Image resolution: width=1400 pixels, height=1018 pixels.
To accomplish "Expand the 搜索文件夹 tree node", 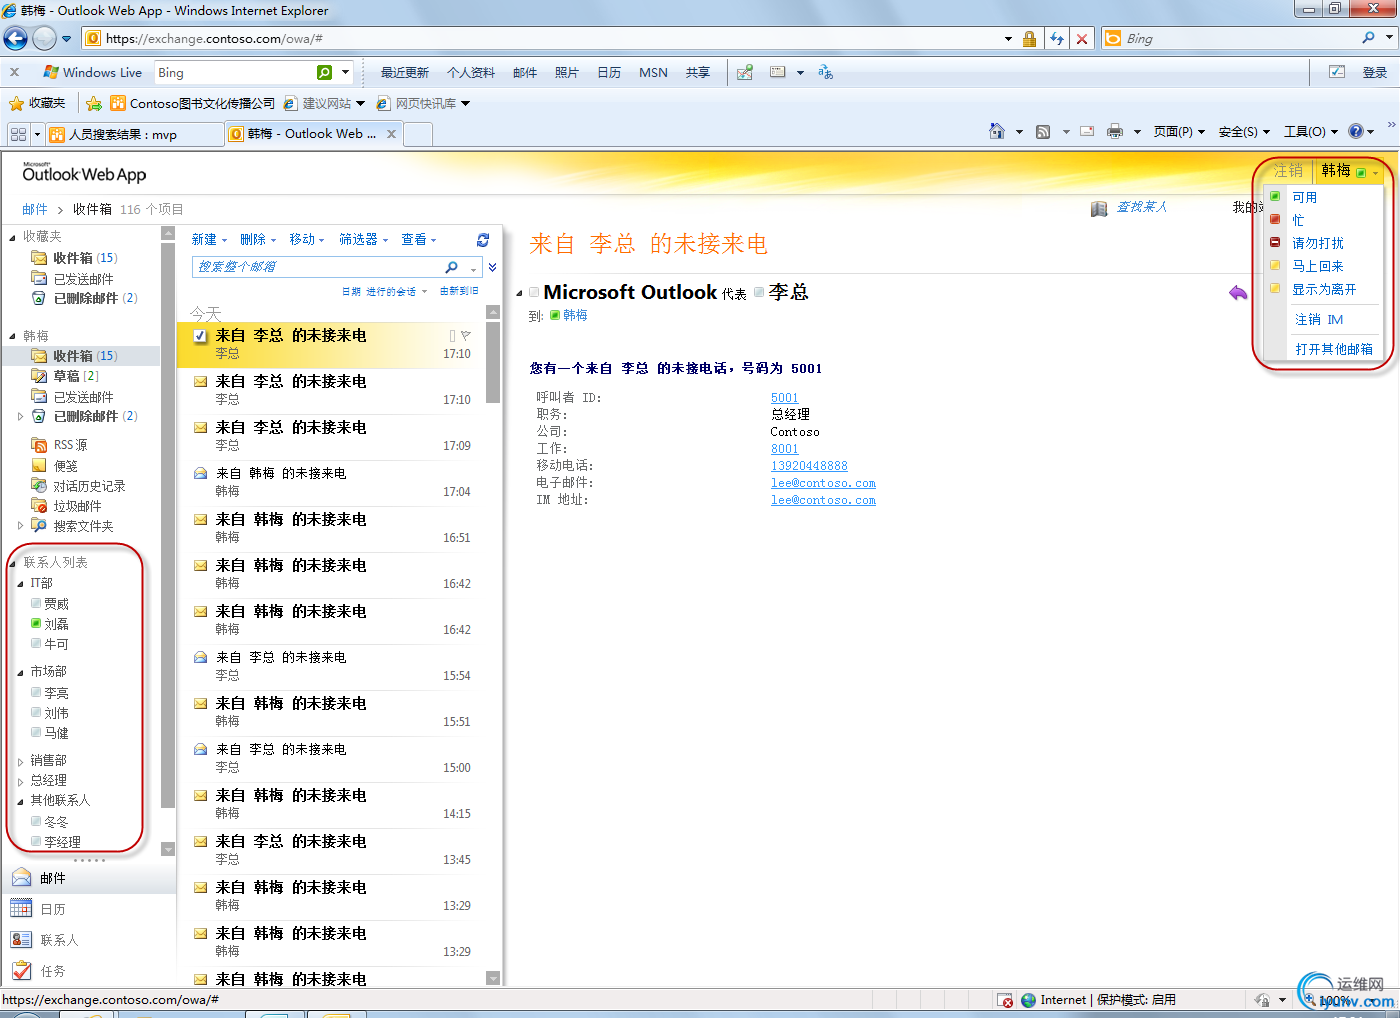I will pyautogui.click(x=20, y=526).
